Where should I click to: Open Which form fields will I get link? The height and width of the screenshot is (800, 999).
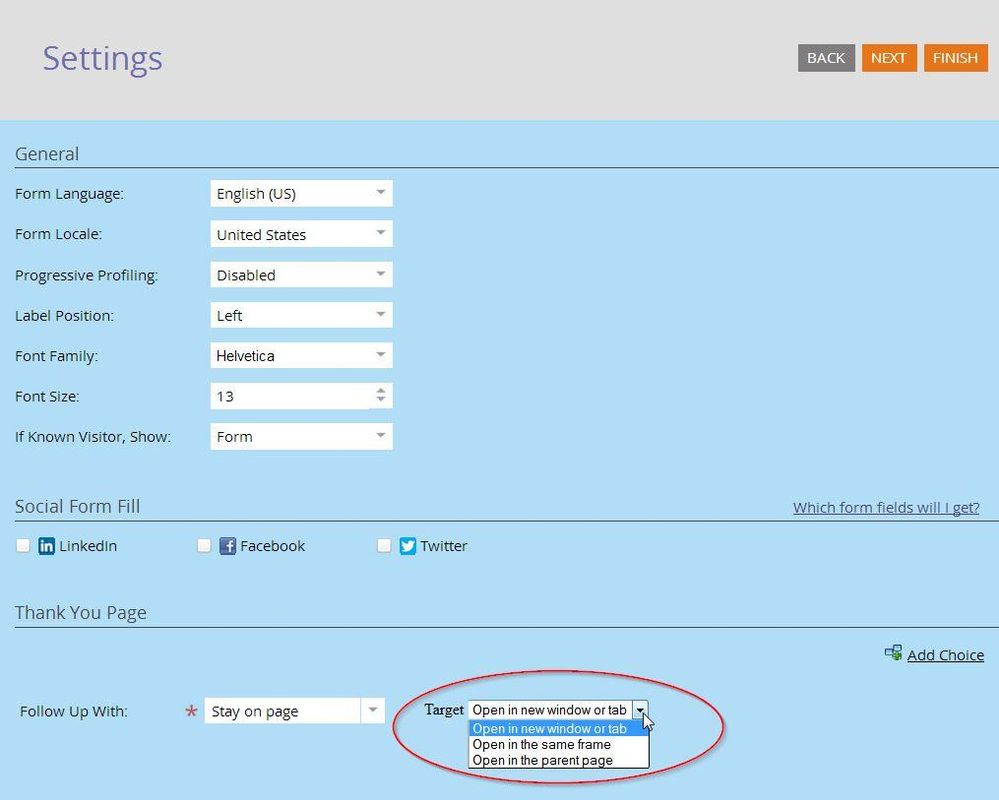click(x=886, y=508)
